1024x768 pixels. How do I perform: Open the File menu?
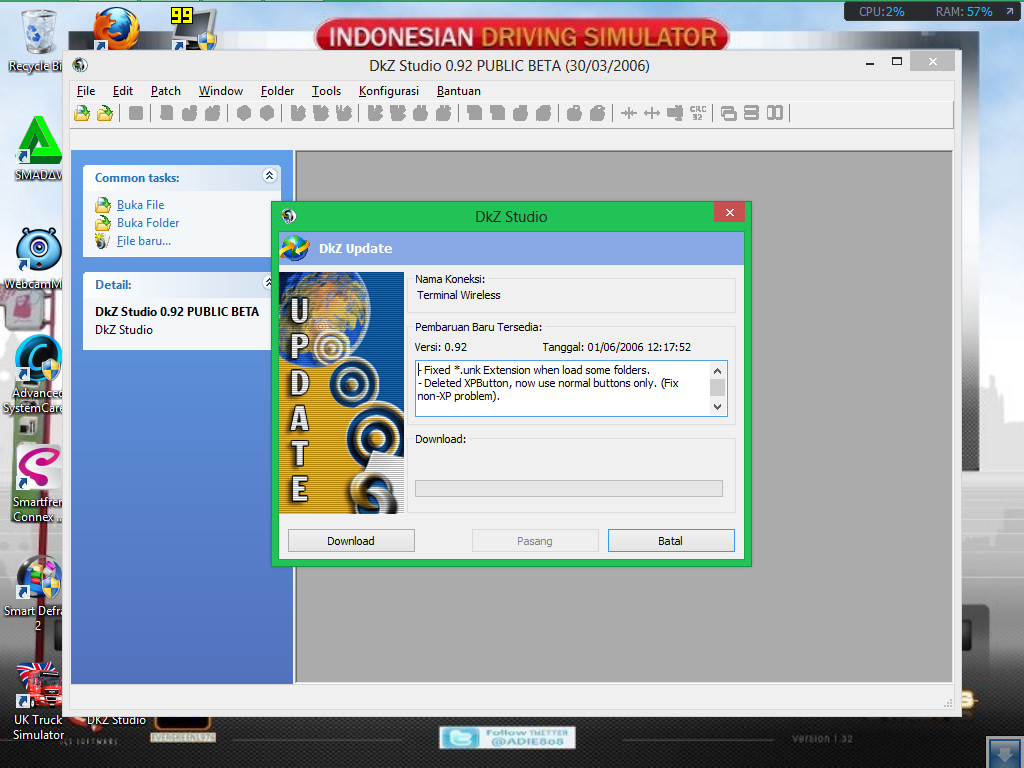point(86,91)
